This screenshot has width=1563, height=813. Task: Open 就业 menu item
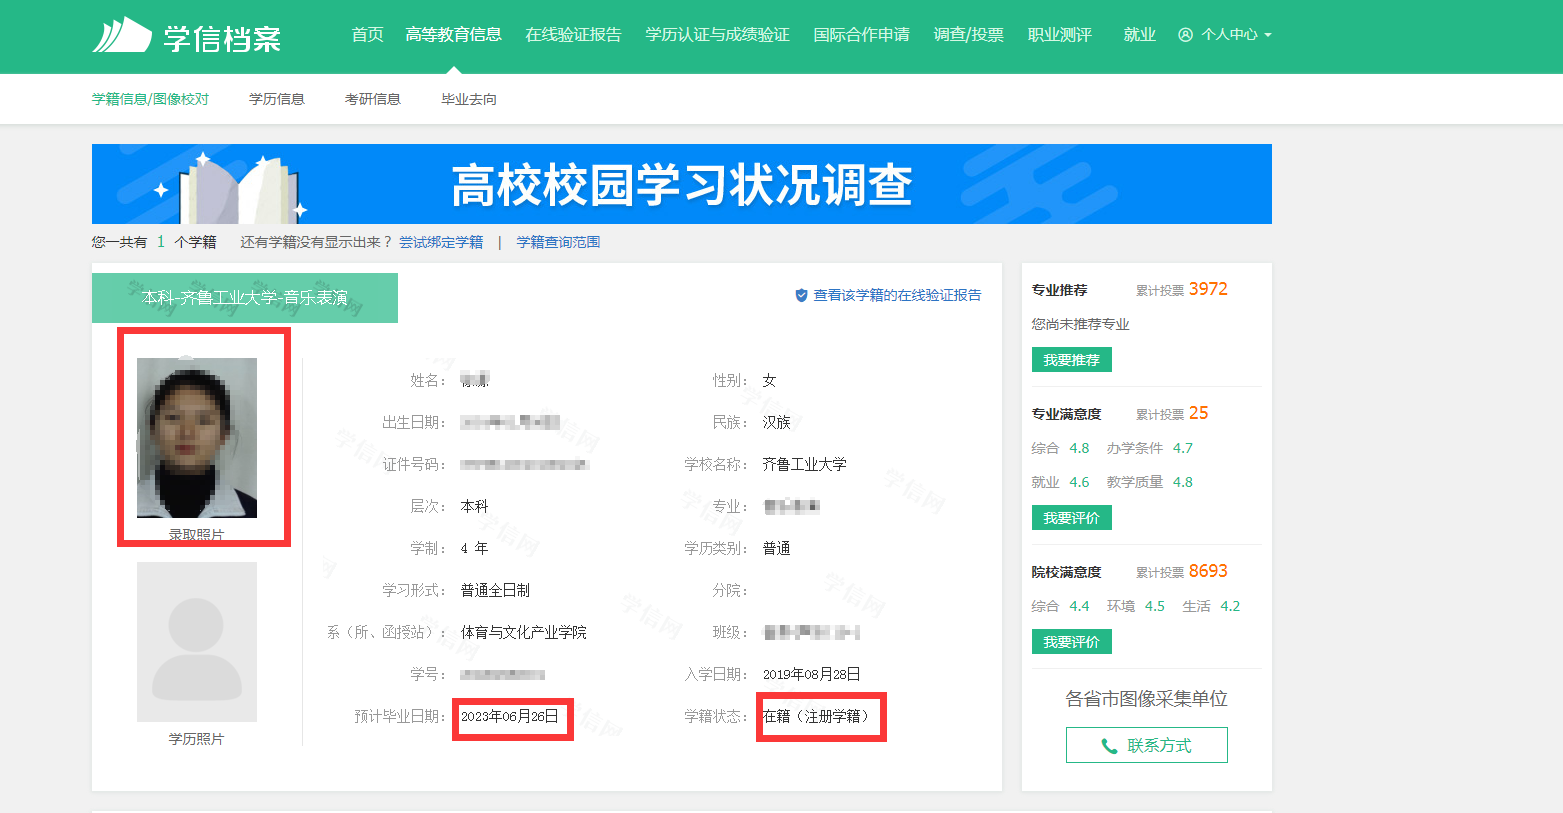tap(1140, 35)
